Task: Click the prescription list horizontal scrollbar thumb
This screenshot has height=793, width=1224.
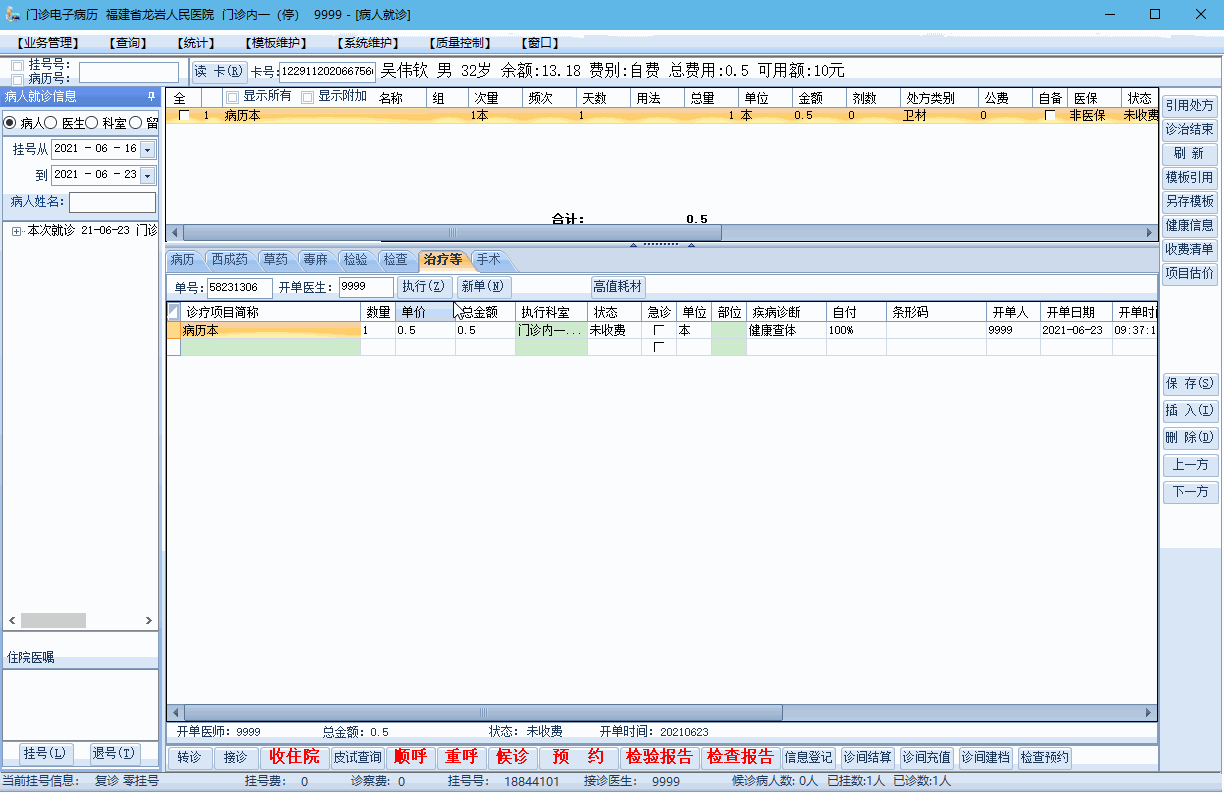Action: [450, 232]
